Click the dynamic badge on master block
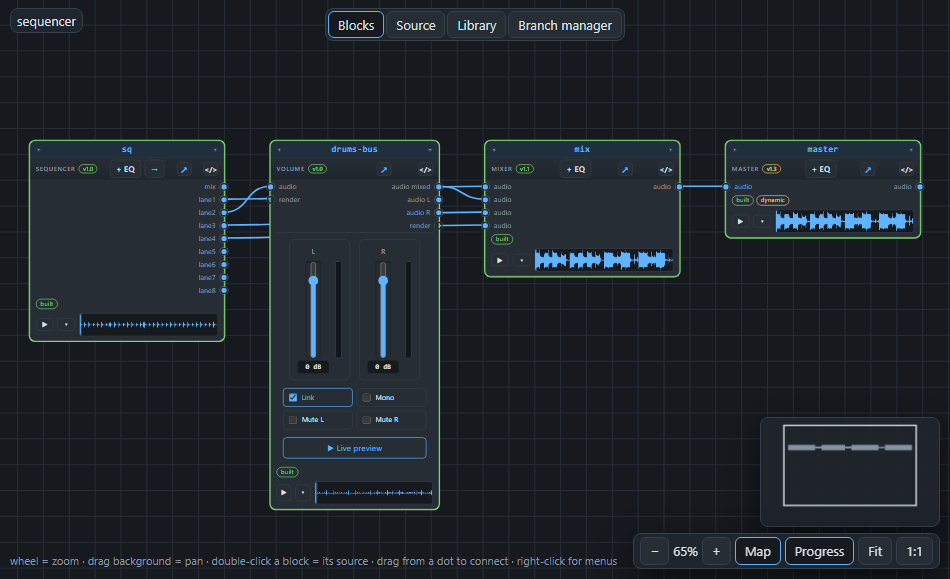 (772, 200)
